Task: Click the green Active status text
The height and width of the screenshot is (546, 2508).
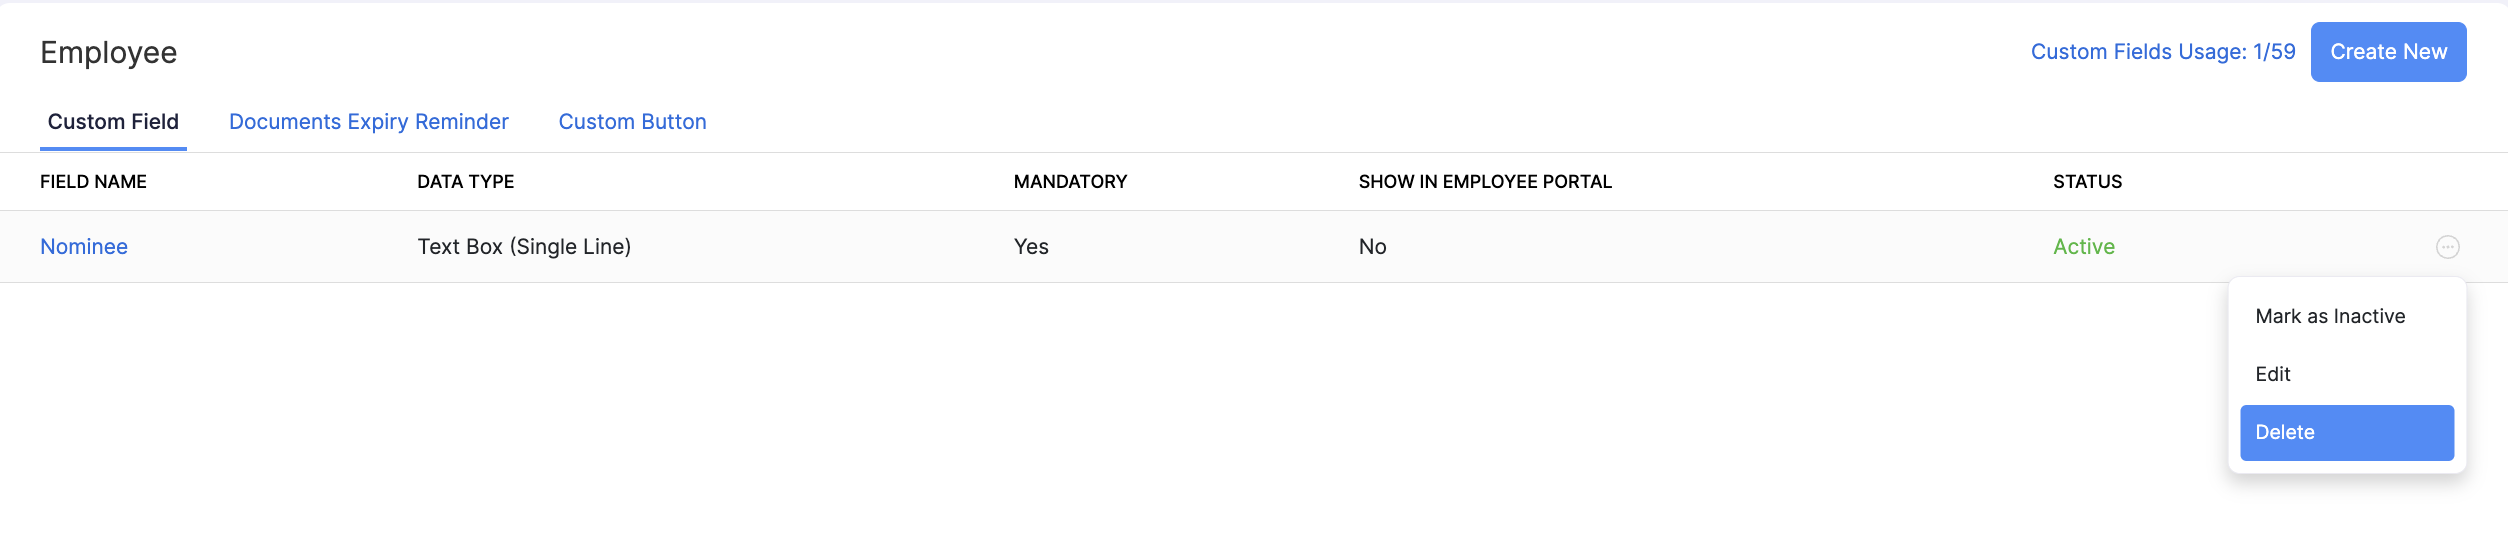Action: pyautogui.click(x=2083, y=247)
